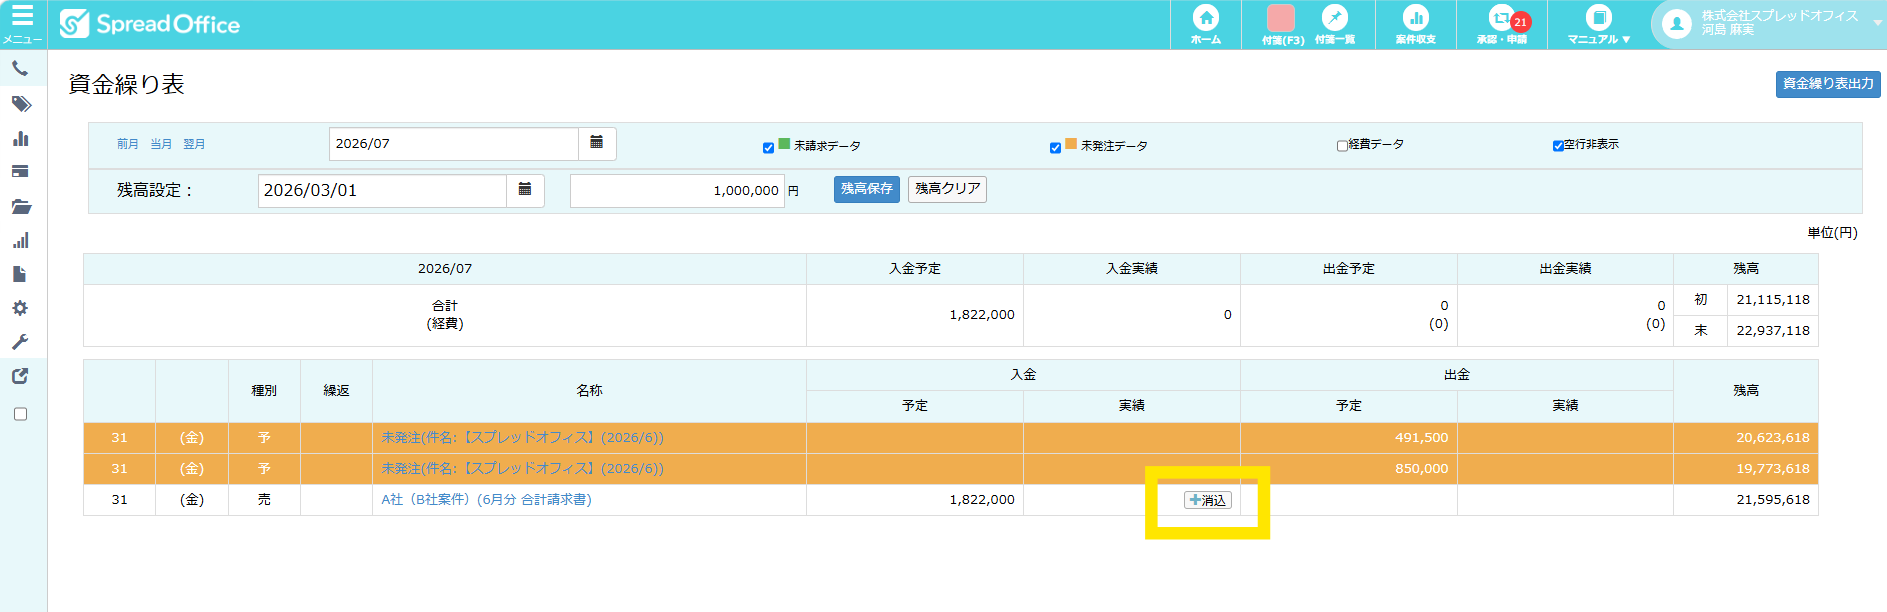Open 案件収支 chart icon
Viewport: 1887px width, 612px height.
pos(1415,24)
